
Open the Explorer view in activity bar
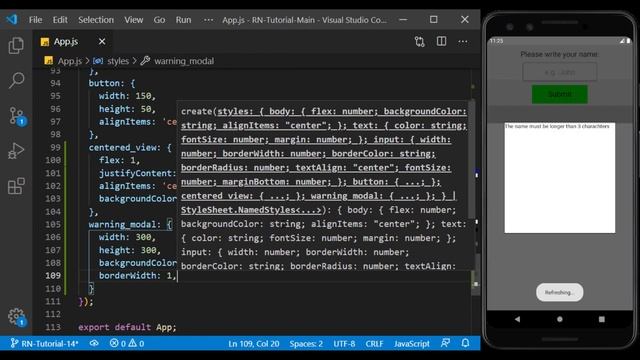16,45
